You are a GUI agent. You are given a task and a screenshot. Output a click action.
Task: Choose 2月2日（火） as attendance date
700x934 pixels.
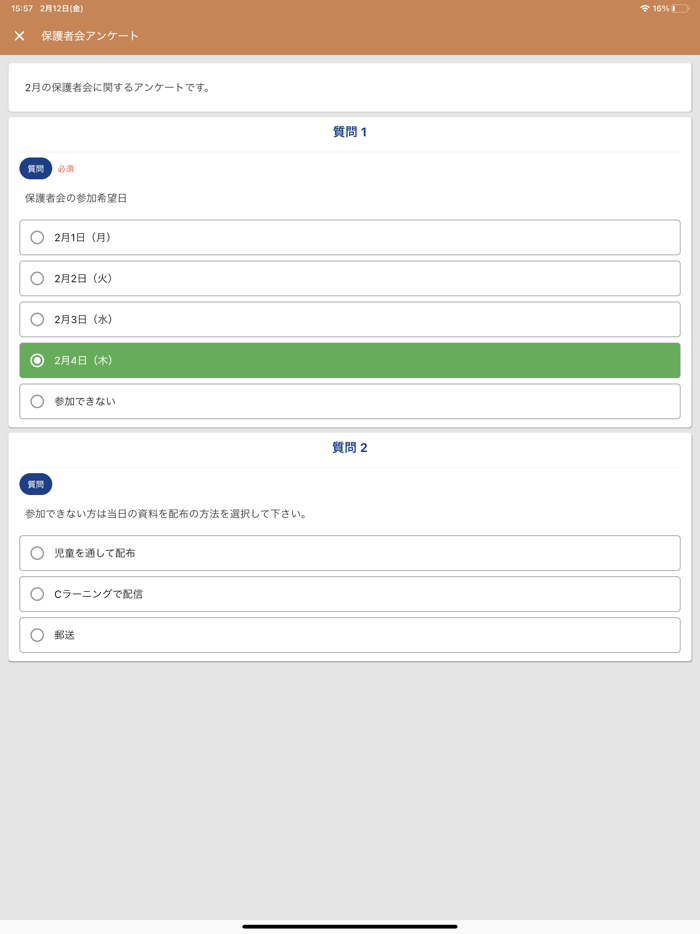350,278
